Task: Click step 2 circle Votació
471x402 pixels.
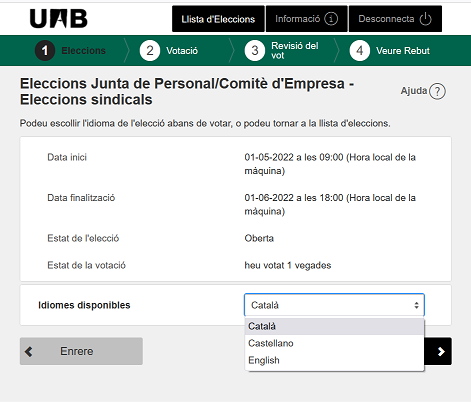Action: click(150, 51)
